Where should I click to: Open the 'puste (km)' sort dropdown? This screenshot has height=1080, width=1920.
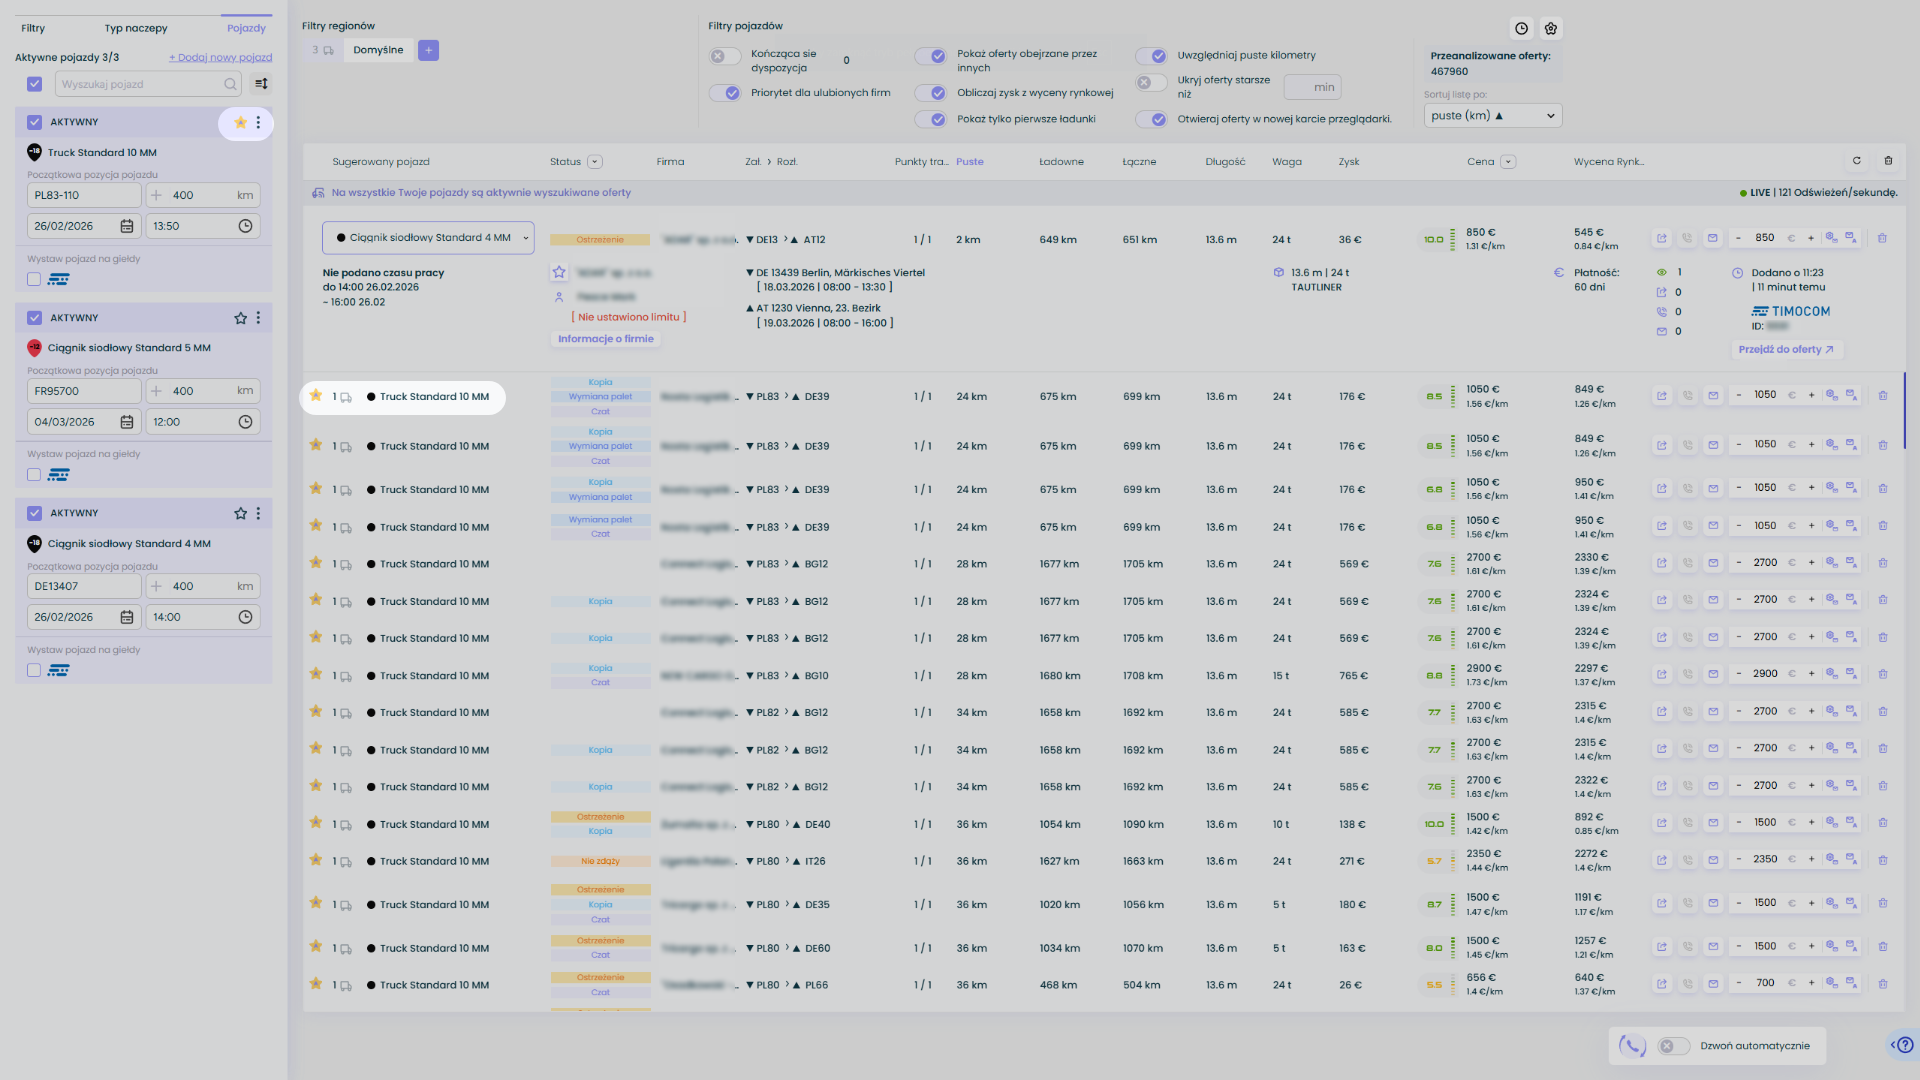(x=1492, y=116)
